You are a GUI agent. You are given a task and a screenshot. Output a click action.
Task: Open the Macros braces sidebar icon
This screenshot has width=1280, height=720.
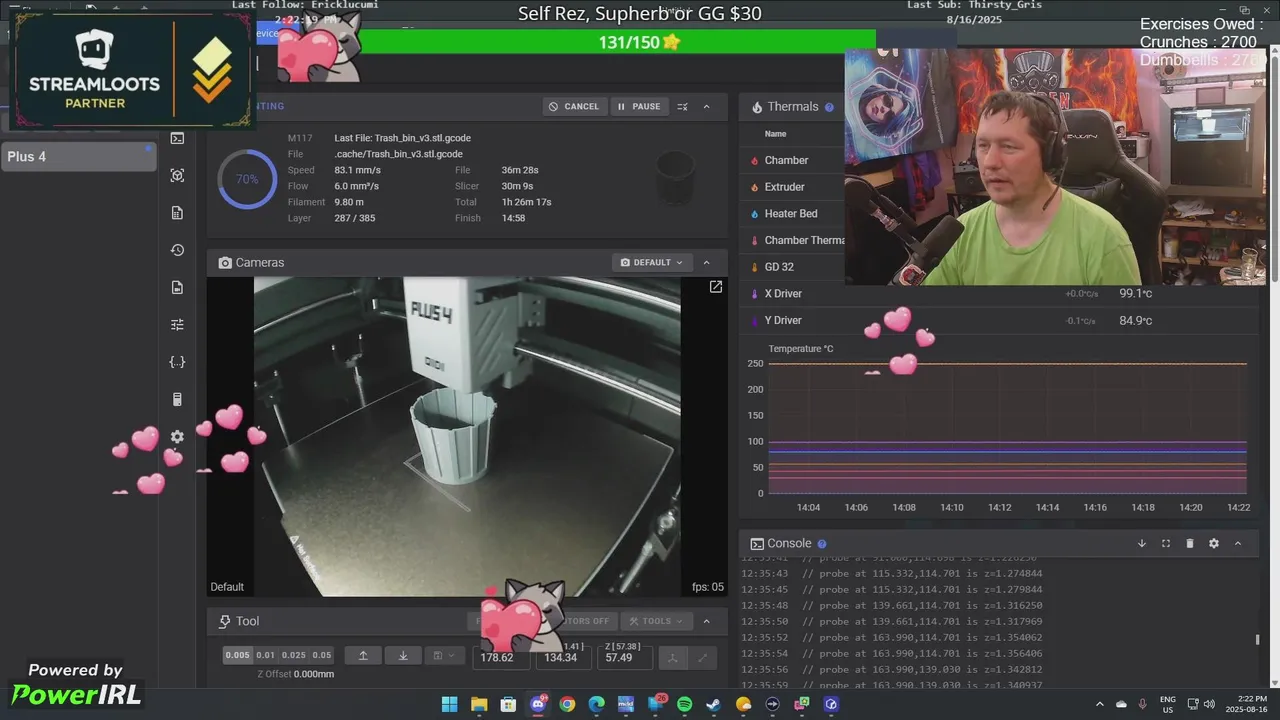click(177, 362)
